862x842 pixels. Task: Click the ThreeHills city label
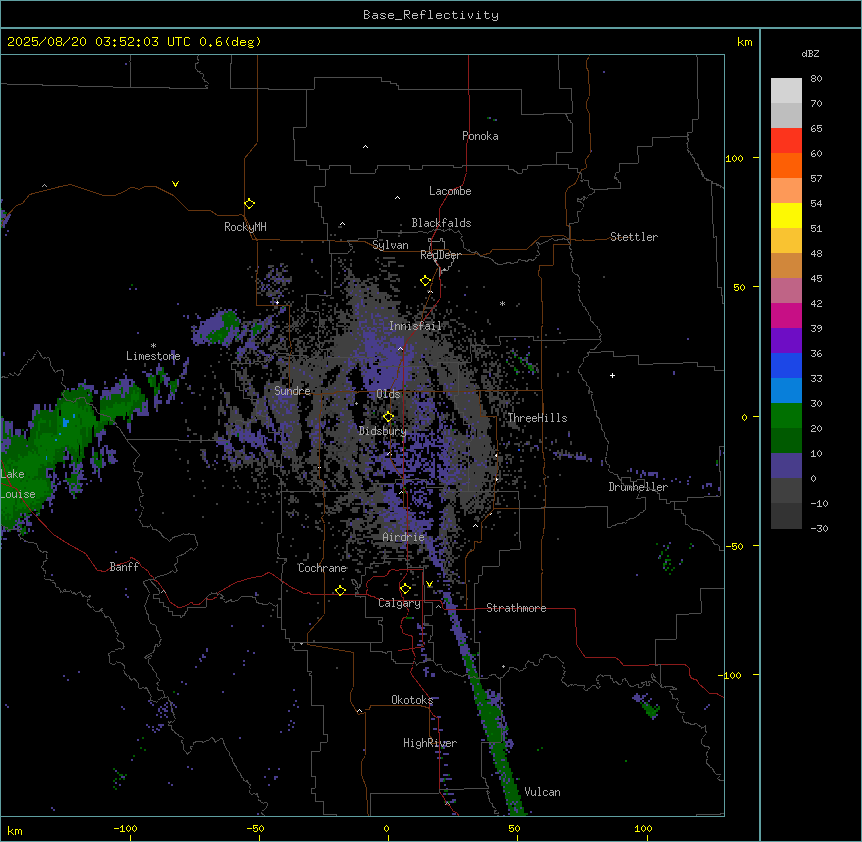537,418
